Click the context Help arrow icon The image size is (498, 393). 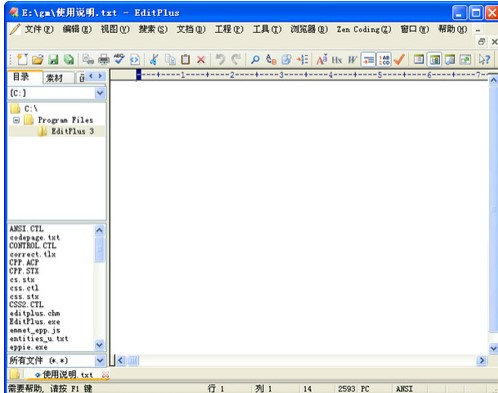coord(484,60)
